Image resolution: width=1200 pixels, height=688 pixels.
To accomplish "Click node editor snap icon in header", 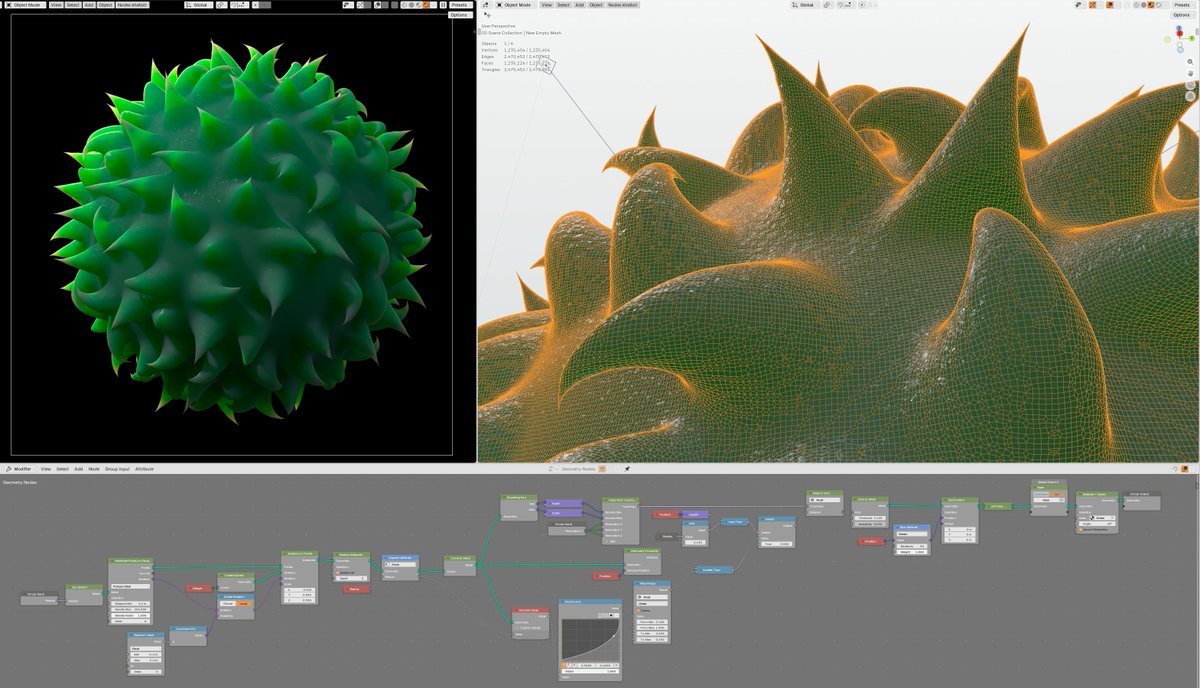I will pyautogui.click(x=1175, y=469).
